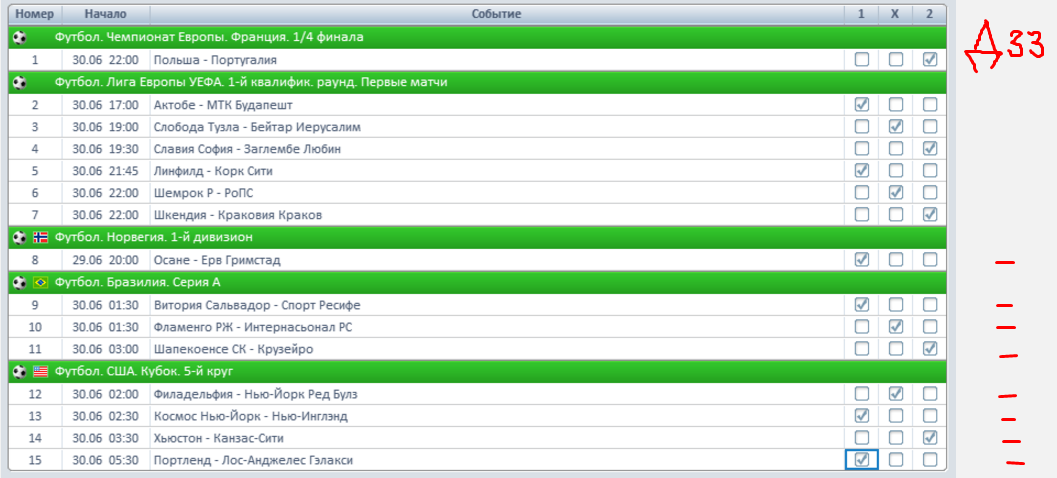Select the Слобода Тузла - Бейтар Иерусалим event
The height and width of the screenshot is (478, 1057).
(257, 127)
